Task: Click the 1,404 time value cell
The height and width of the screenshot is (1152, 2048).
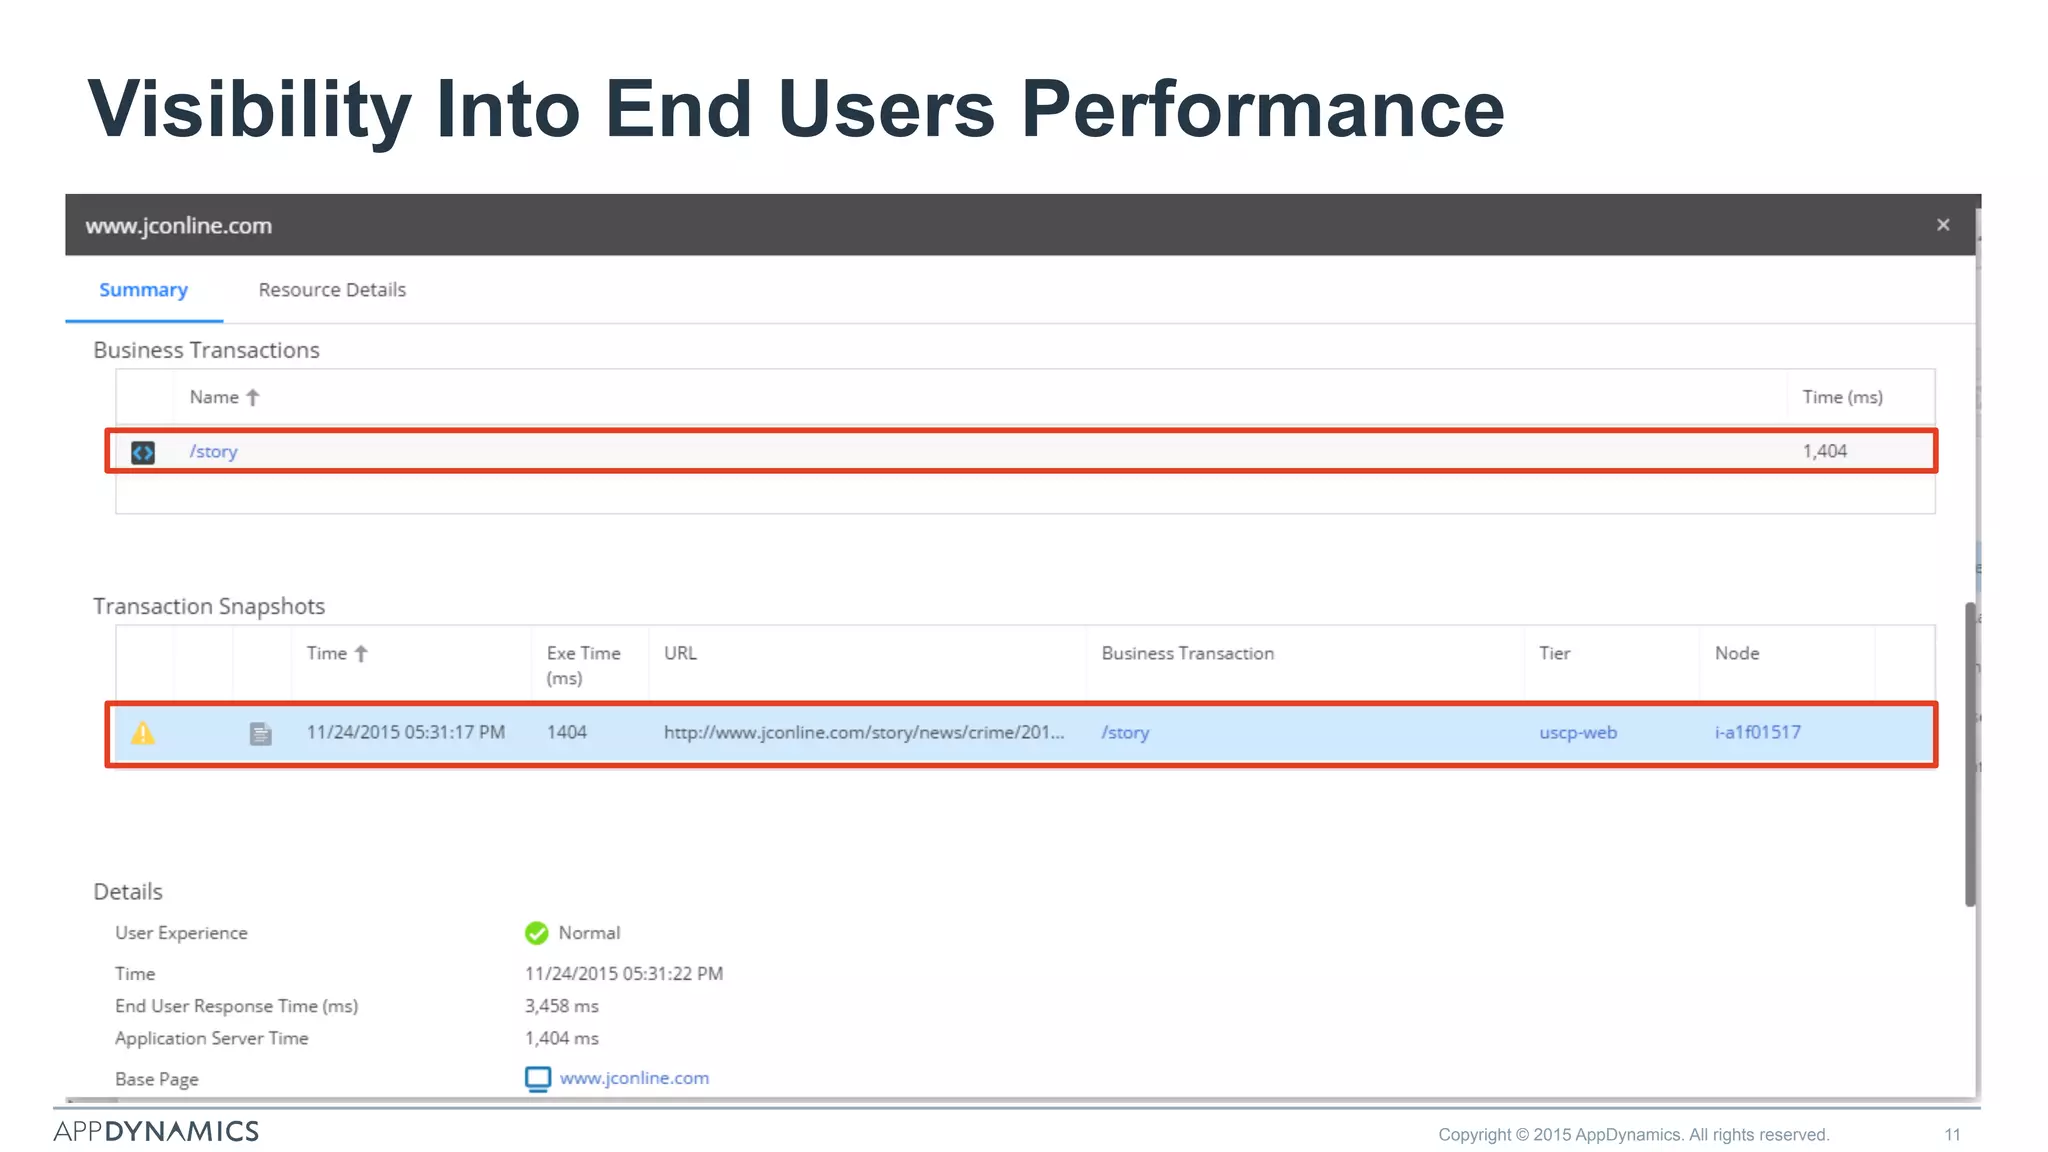Action: (1824, 451)
